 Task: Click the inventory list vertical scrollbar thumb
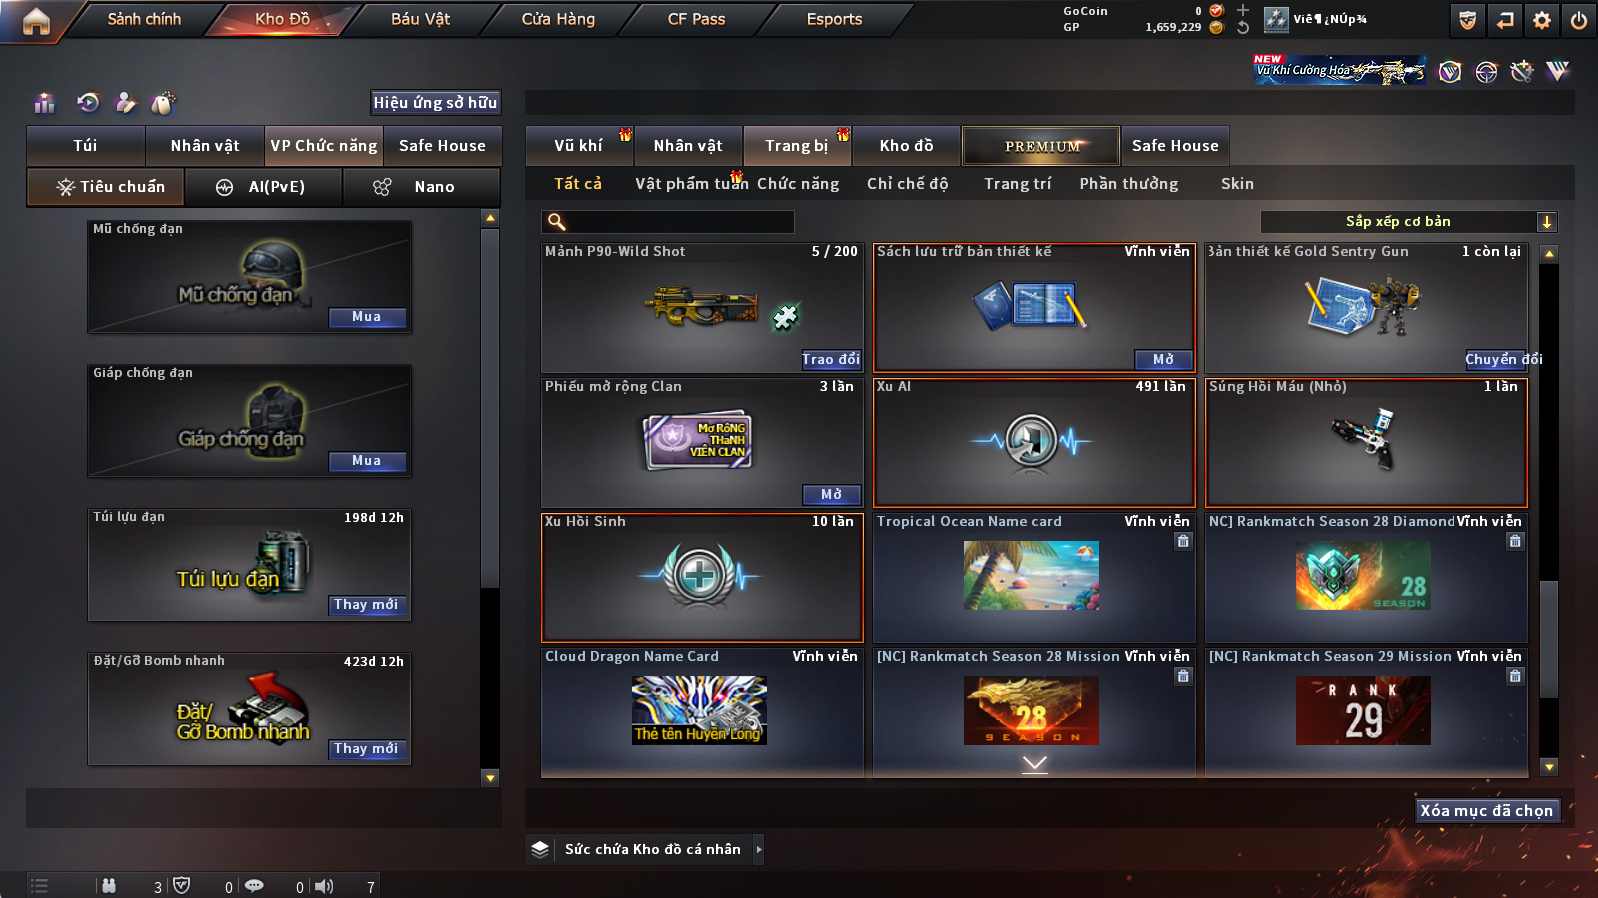tap(1549, 638)
